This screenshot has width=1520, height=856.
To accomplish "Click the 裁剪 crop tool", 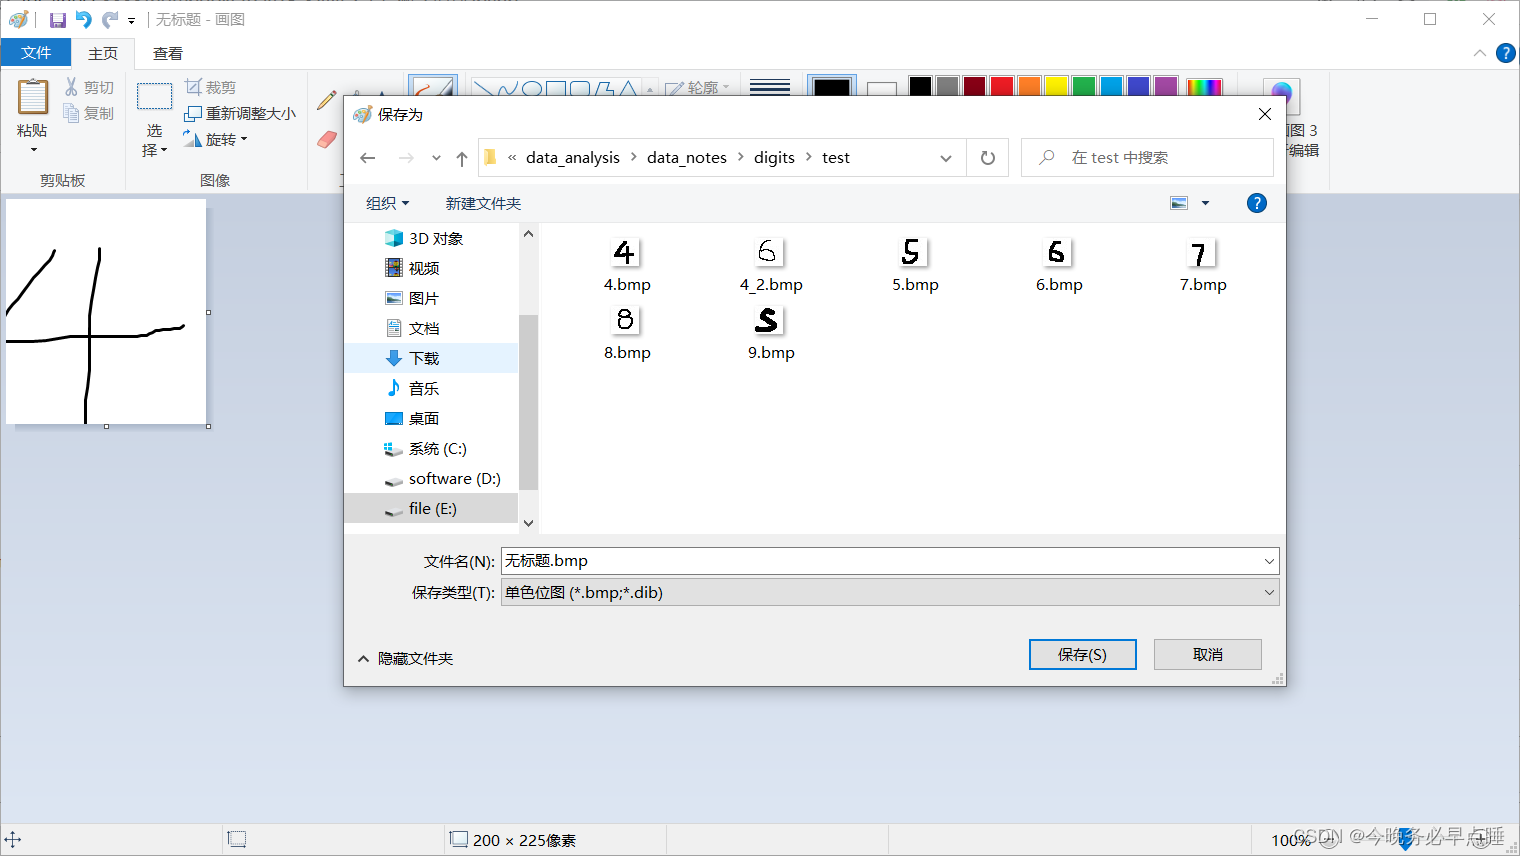I will (x=211, y=87).
